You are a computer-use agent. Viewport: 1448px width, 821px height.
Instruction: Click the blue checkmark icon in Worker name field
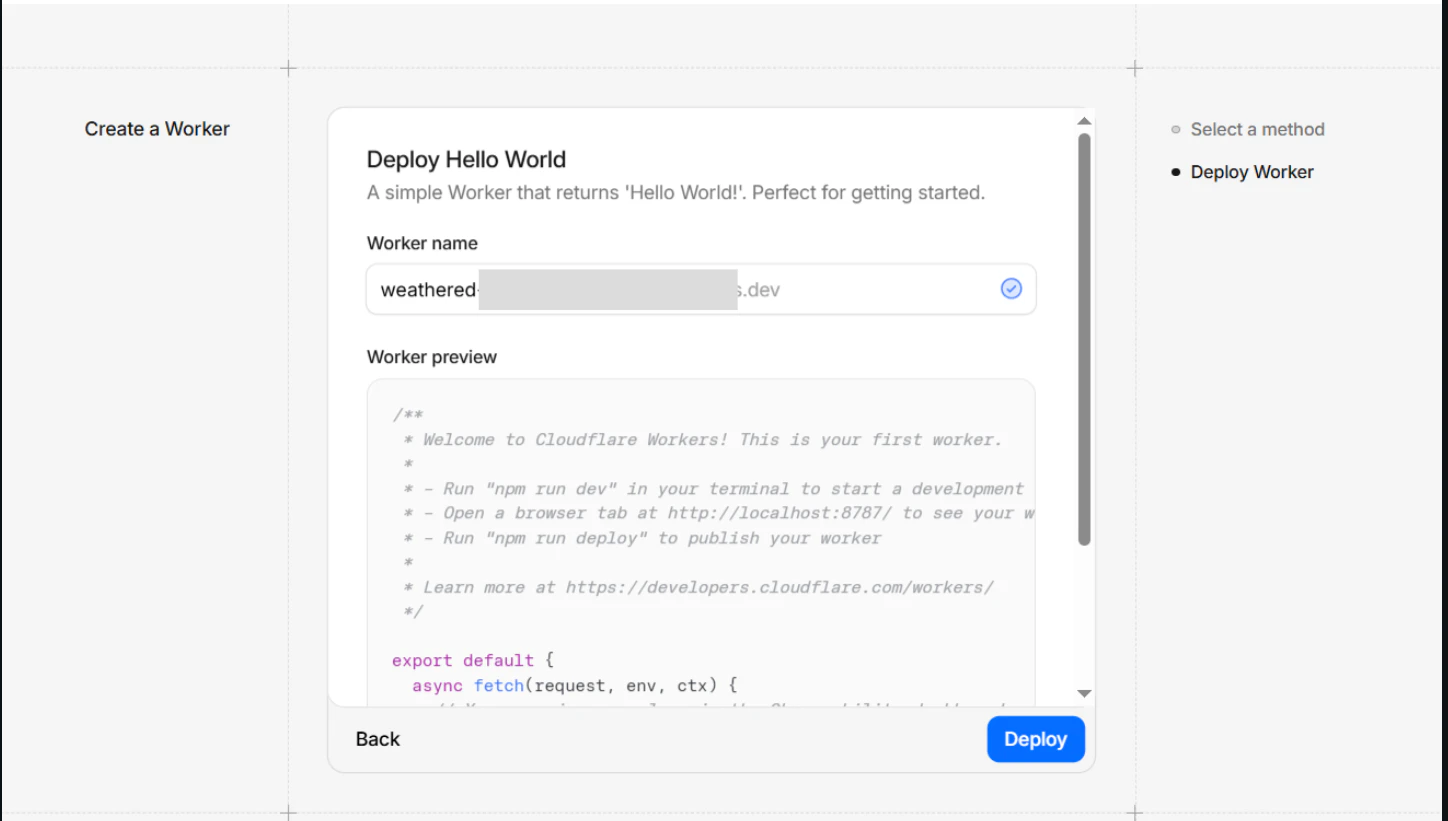point(1011,289)
